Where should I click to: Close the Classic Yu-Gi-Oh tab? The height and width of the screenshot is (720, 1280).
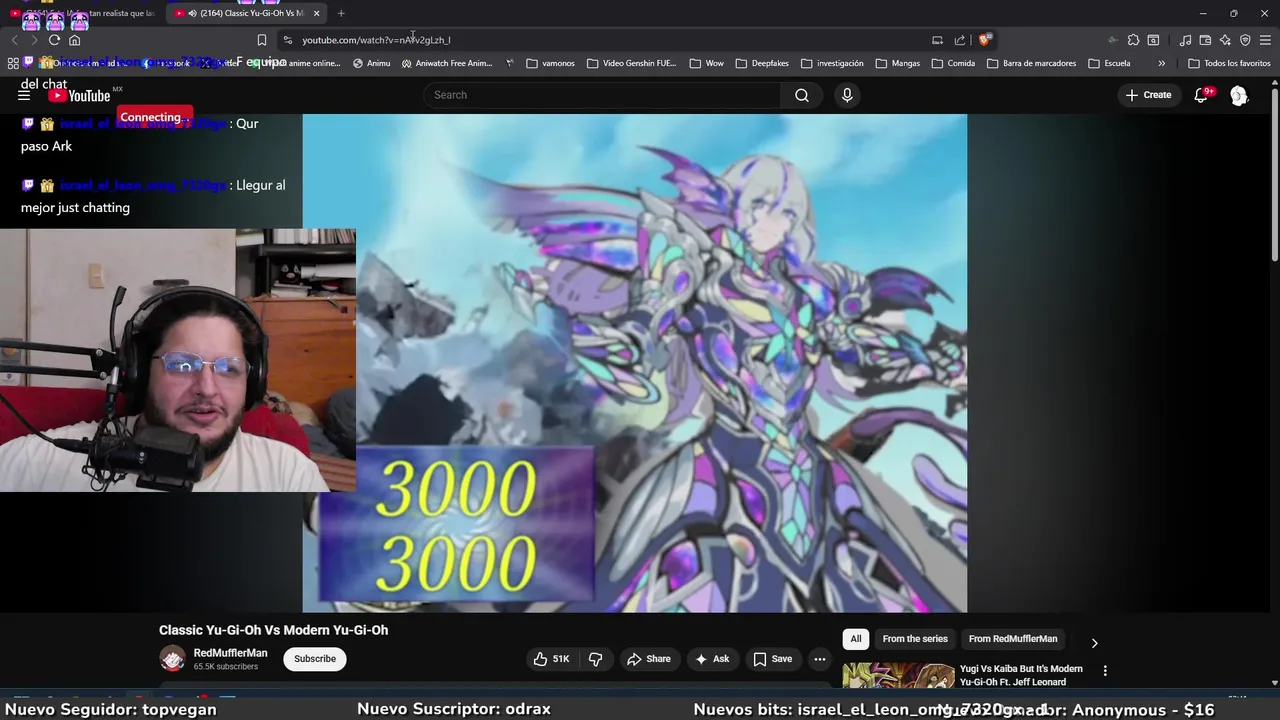point(316,13)
